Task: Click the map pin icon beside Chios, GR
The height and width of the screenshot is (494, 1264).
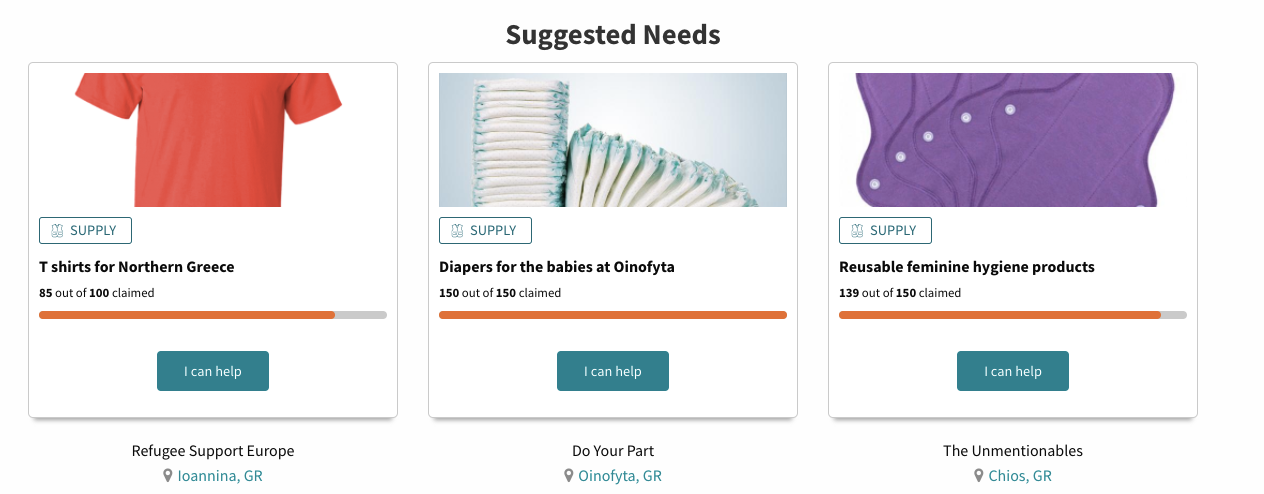Action: pyautogui.click(x=978, y=476)
